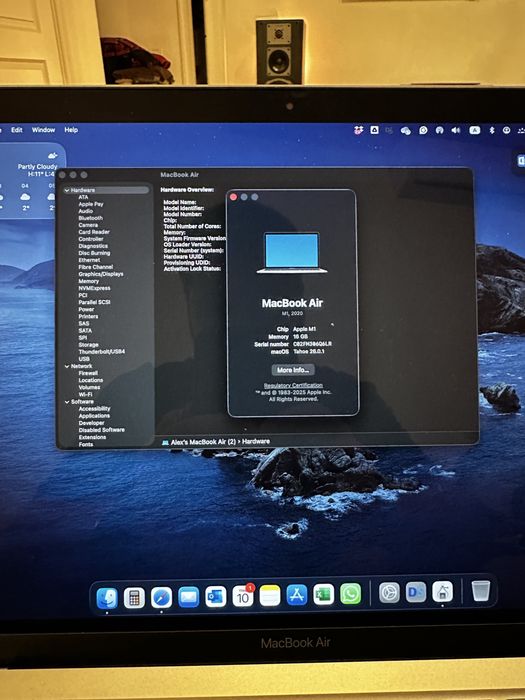Select ATA in the sidebar
The width and height of the screenshot is (525, 700).
tap(83, 197)
